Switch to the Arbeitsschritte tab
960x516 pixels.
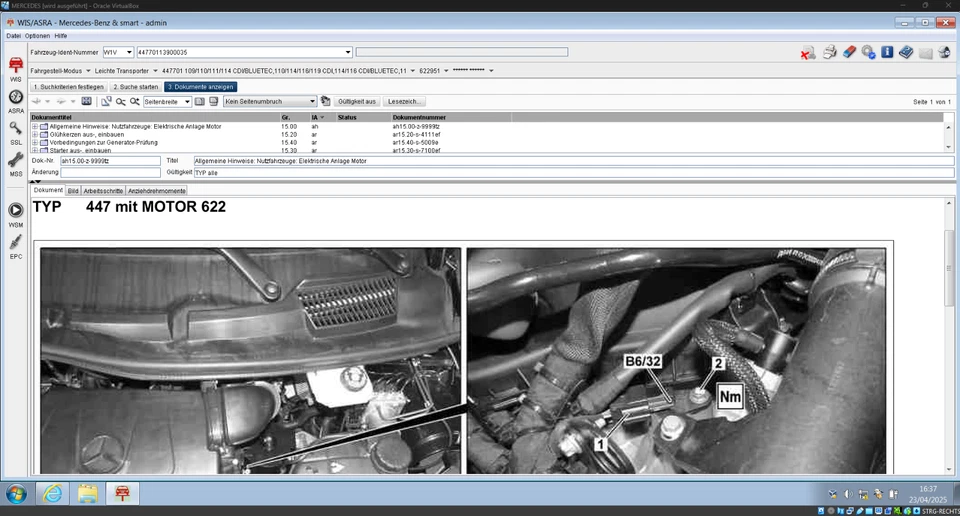(103, 191)
